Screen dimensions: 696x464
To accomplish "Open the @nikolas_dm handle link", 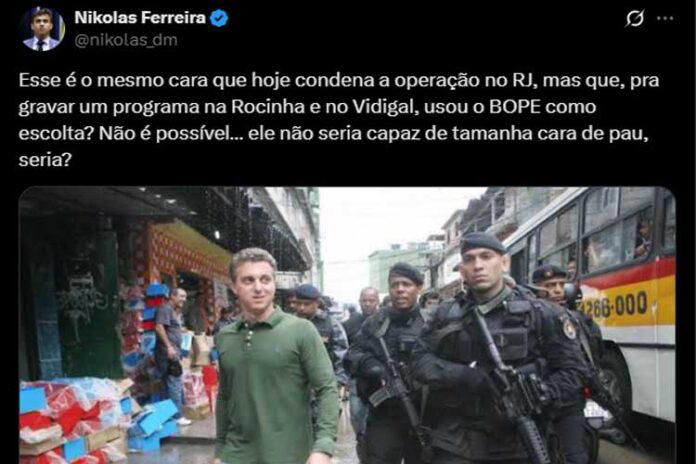I will click(x=126, y=40).
